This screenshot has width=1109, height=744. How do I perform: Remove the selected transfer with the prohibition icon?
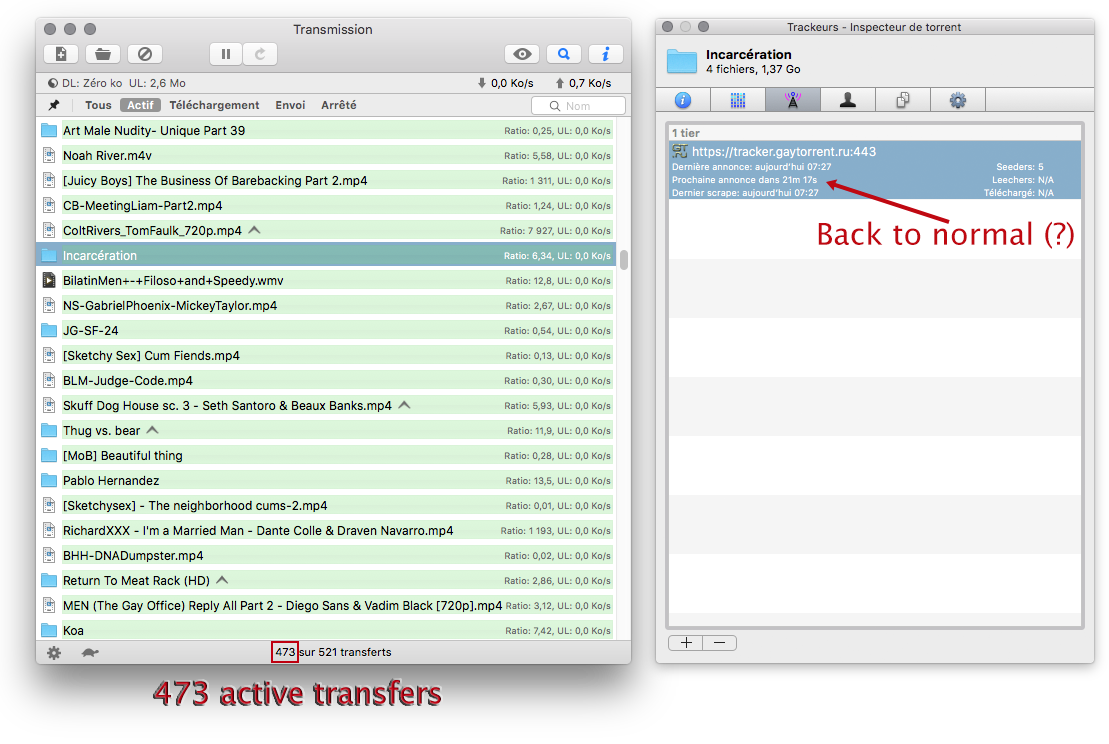coord(145,55)
